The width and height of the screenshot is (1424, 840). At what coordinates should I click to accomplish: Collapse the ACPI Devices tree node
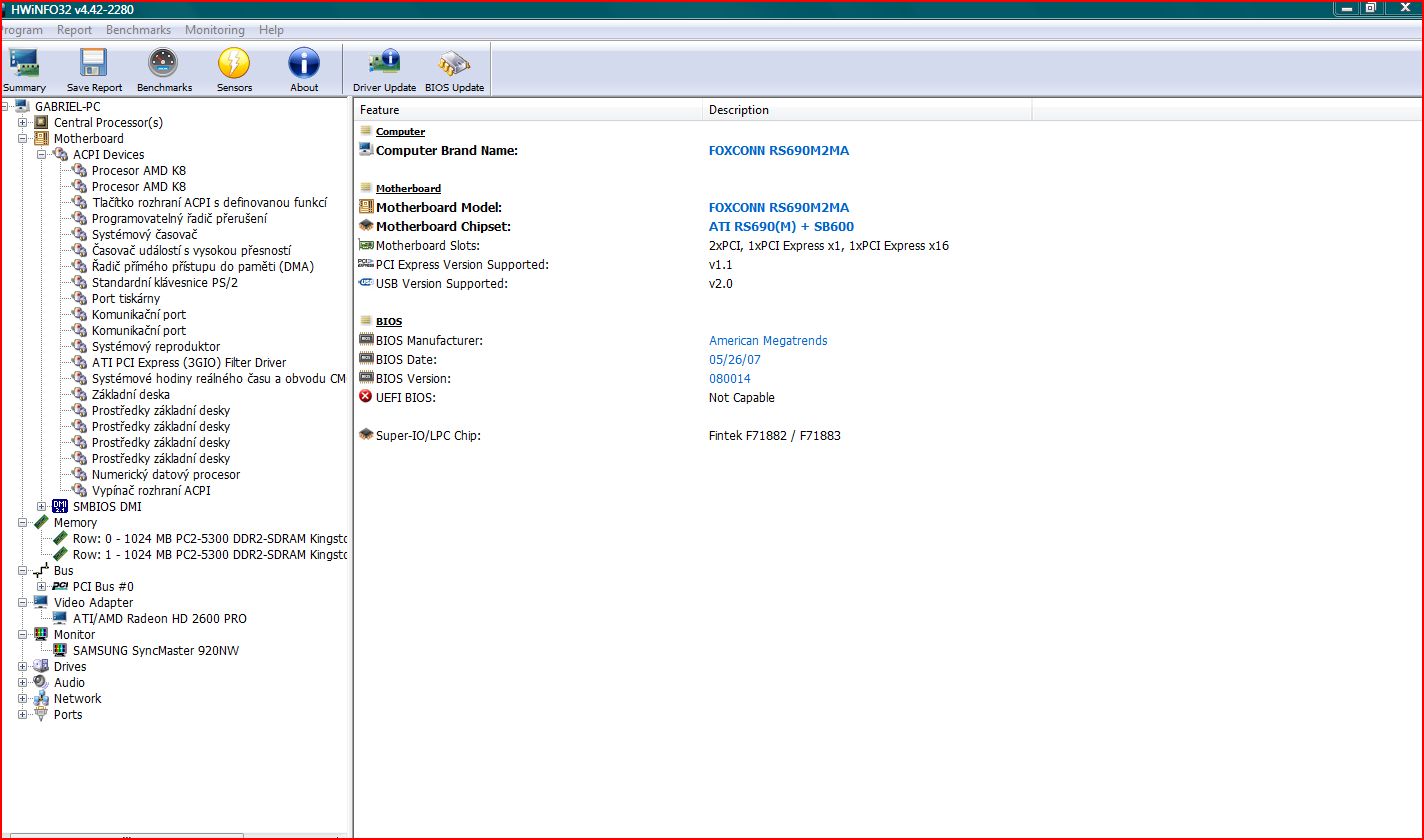42,155
